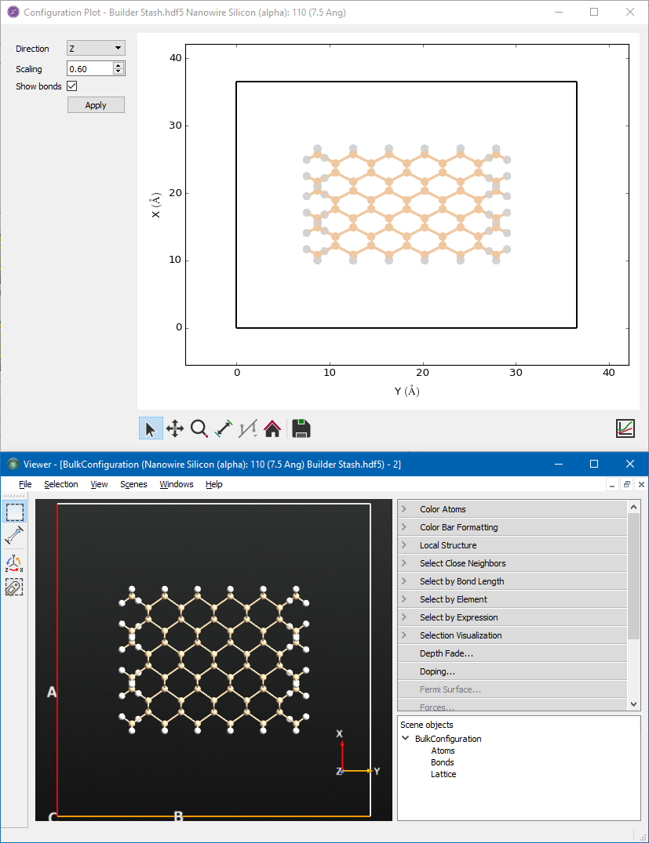Click the Depth Fade... button
Image resolution: width=649 pixels, height=843 pixels.
pyautogui.click(x=446, y=653)
